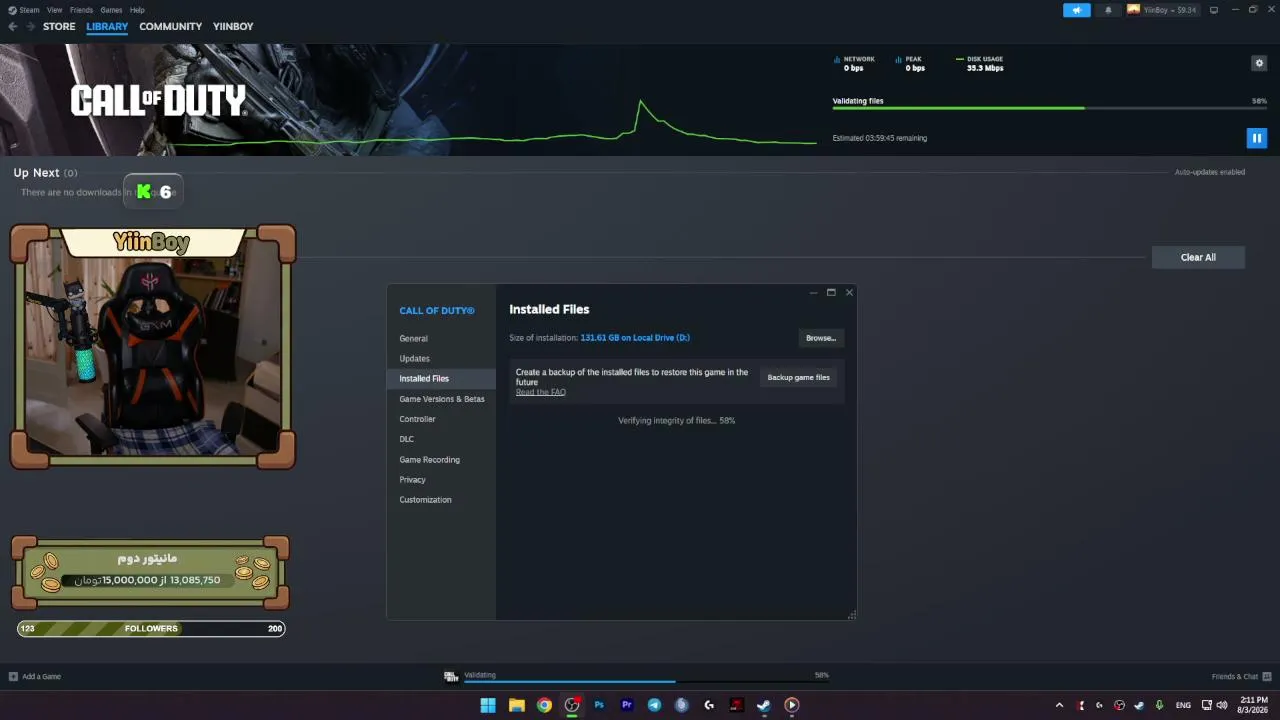The image size is (1280, 720).
Task: Click the install location link on Local Drive (D:)
Action: (x=635, y=338)
